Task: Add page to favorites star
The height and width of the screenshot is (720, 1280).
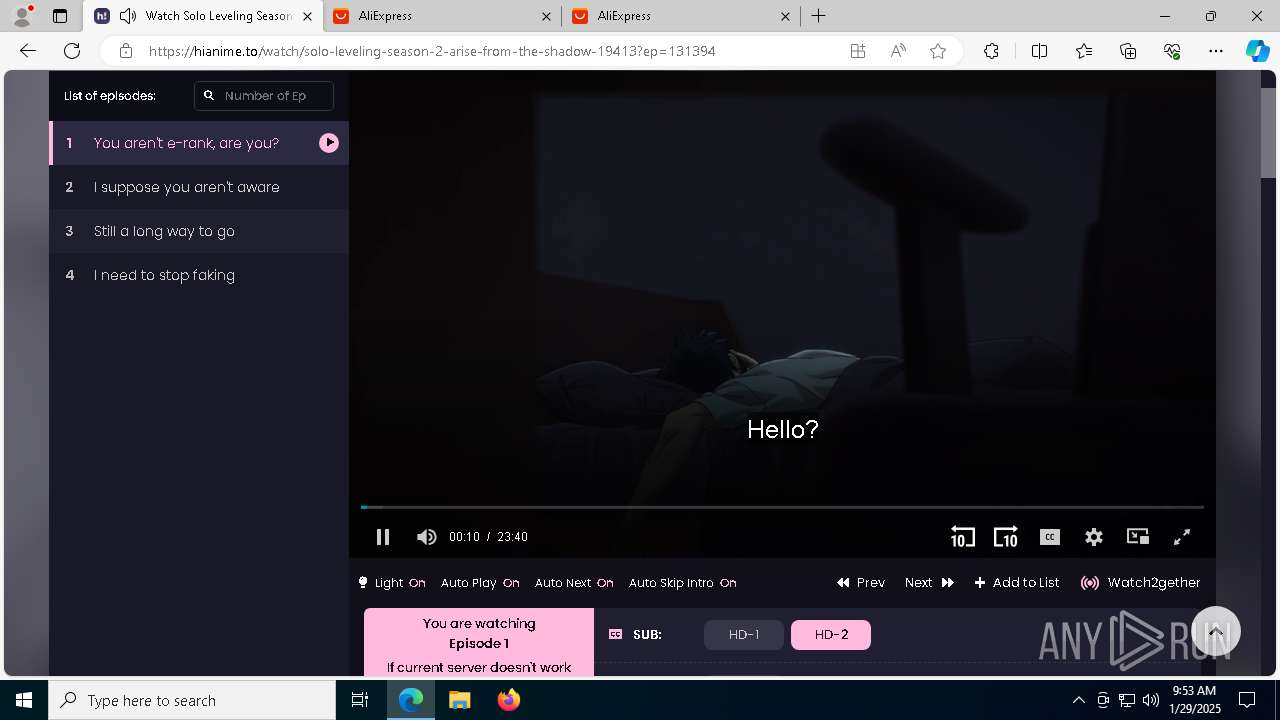Action: 938,51
